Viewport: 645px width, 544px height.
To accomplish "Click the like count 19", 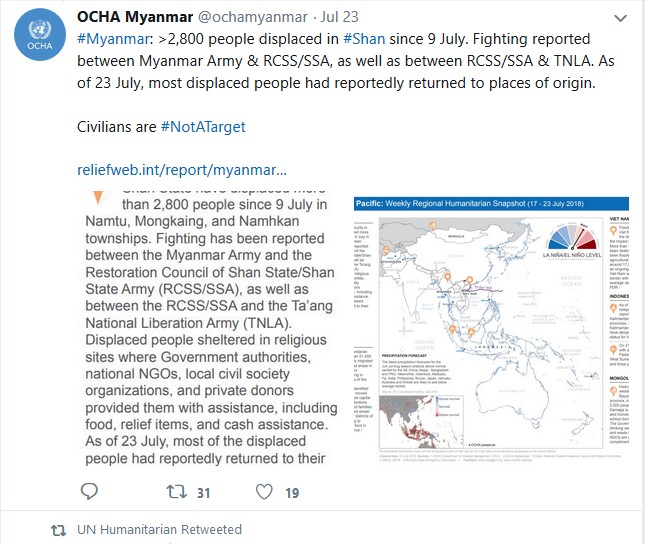I will pyautogui.click(x=292, y=492).
